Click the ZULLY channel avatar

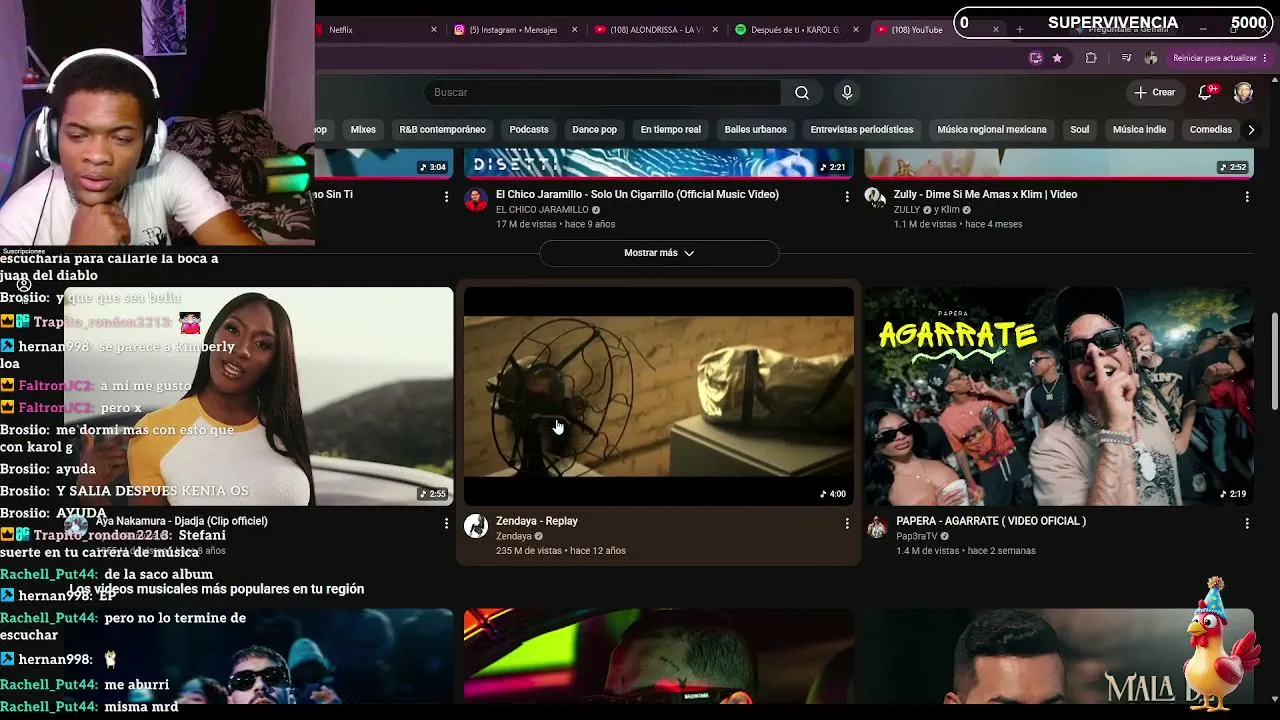coord(877,199)
